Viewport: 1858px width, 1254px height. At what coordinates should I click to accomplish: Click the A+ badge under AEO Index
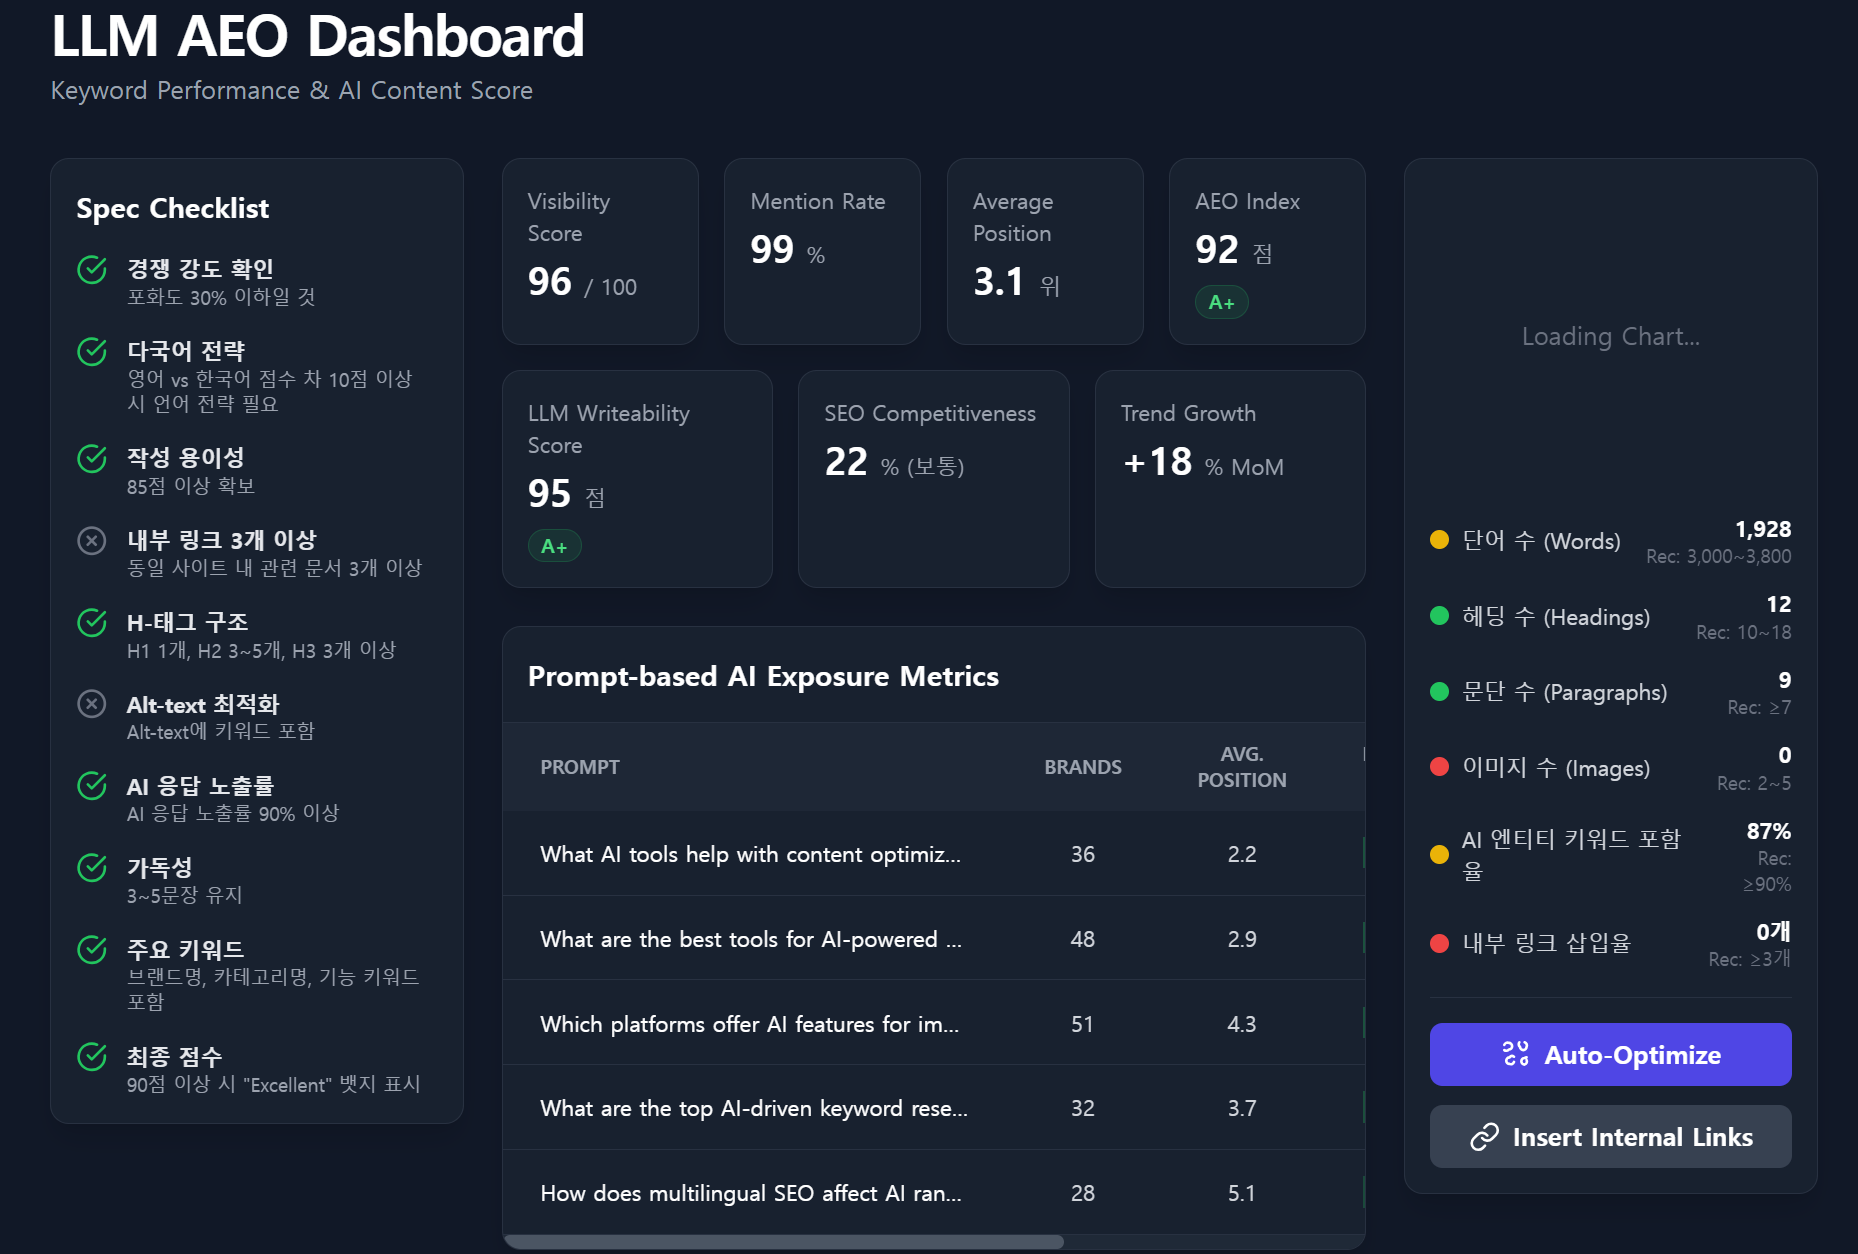point(1221,302)
